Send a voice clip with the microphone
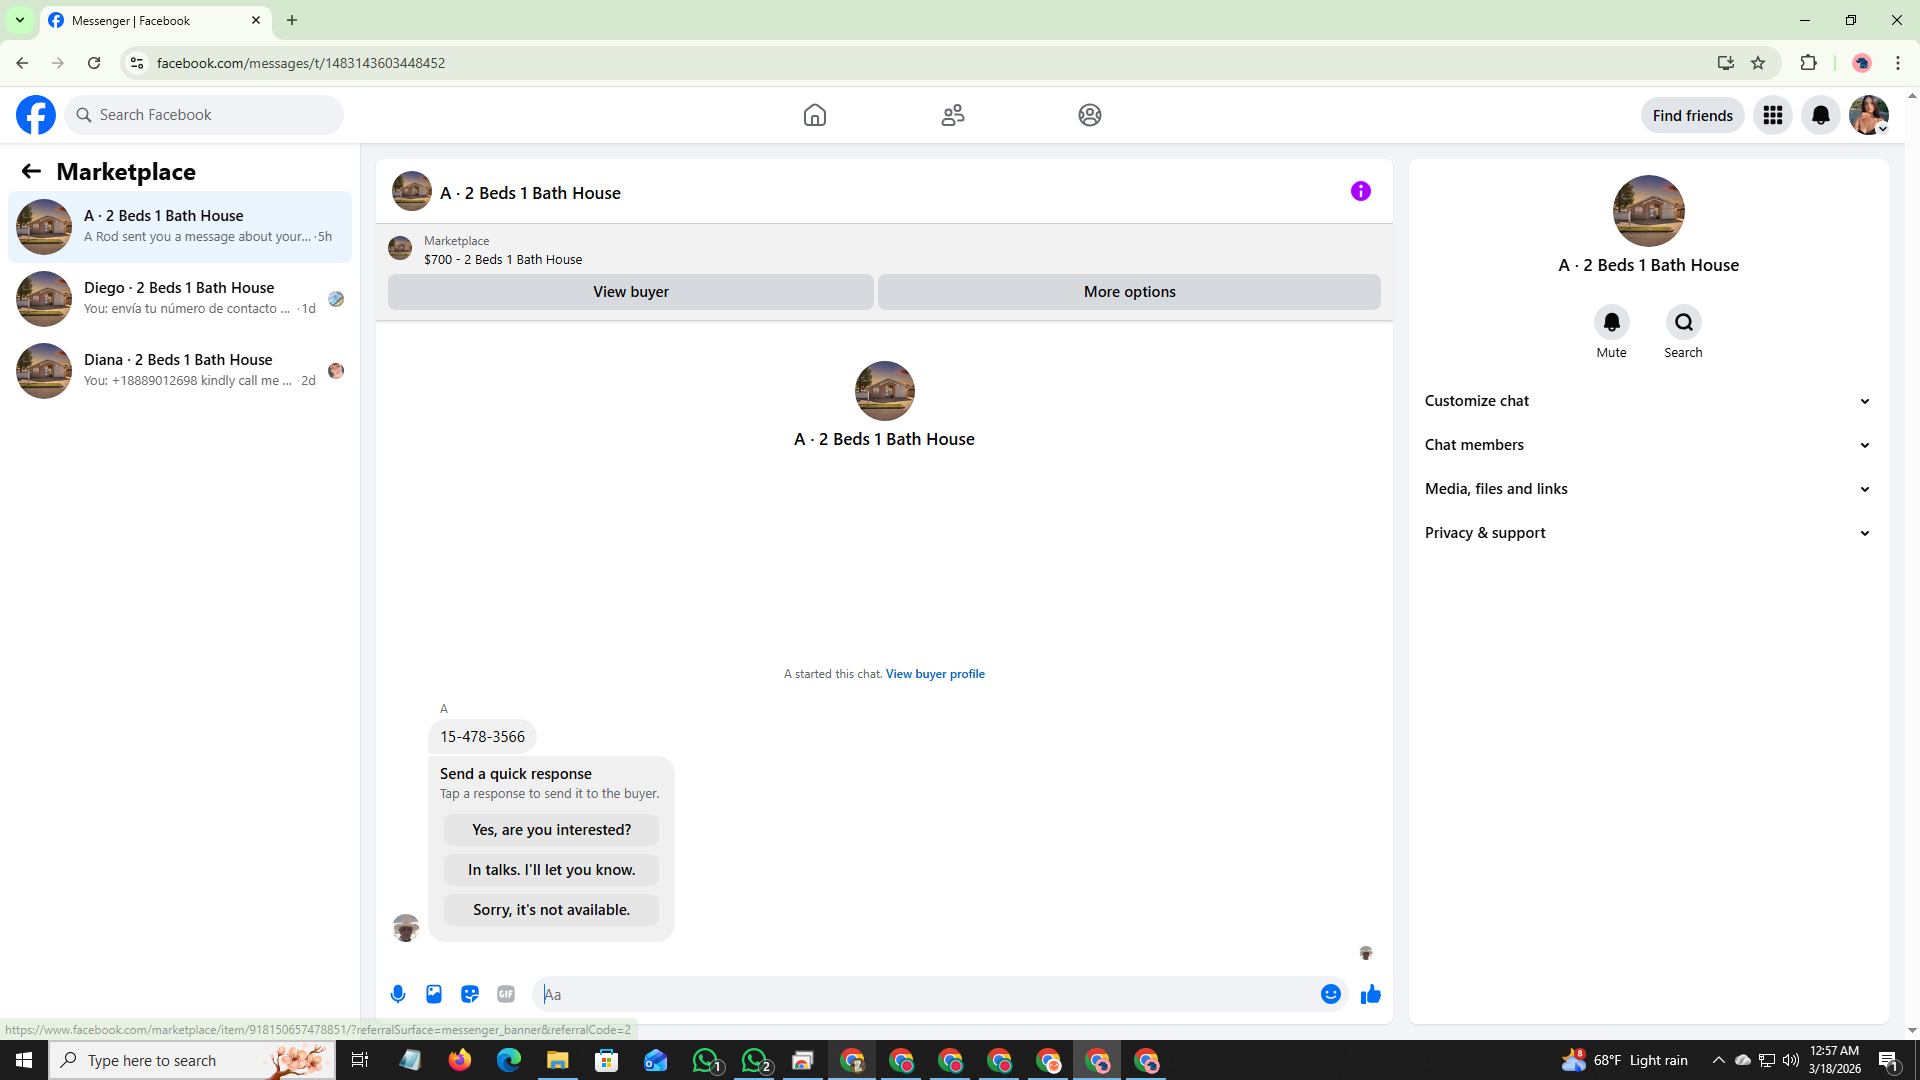This screenshot has height=1080, width=1920. [398, 994]
